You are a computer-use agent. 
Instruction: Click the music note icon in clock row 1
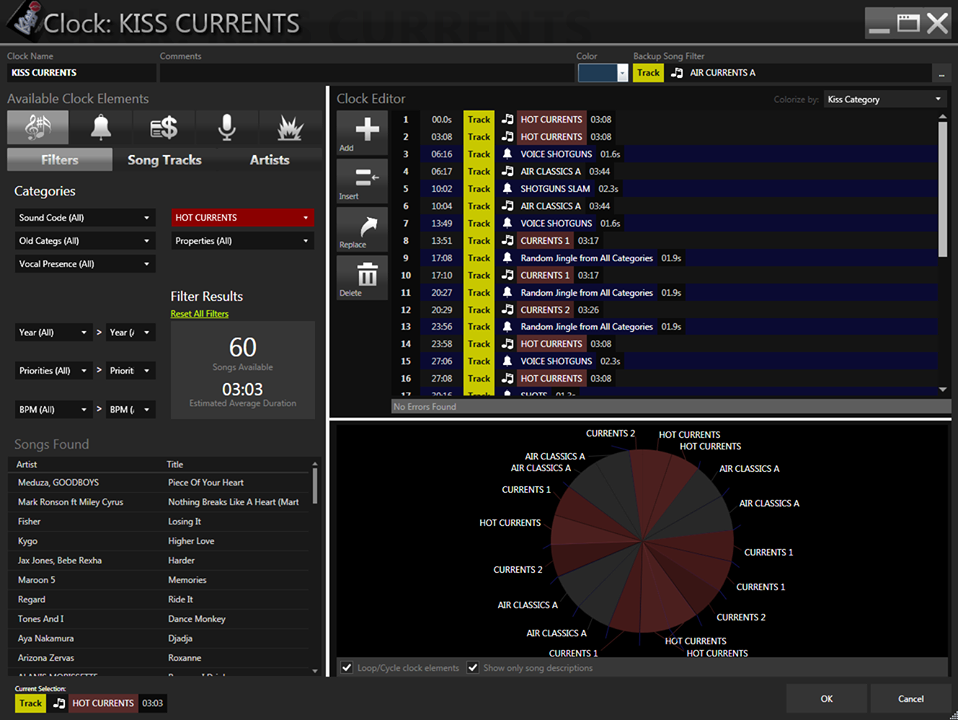(x=507, y=119)
